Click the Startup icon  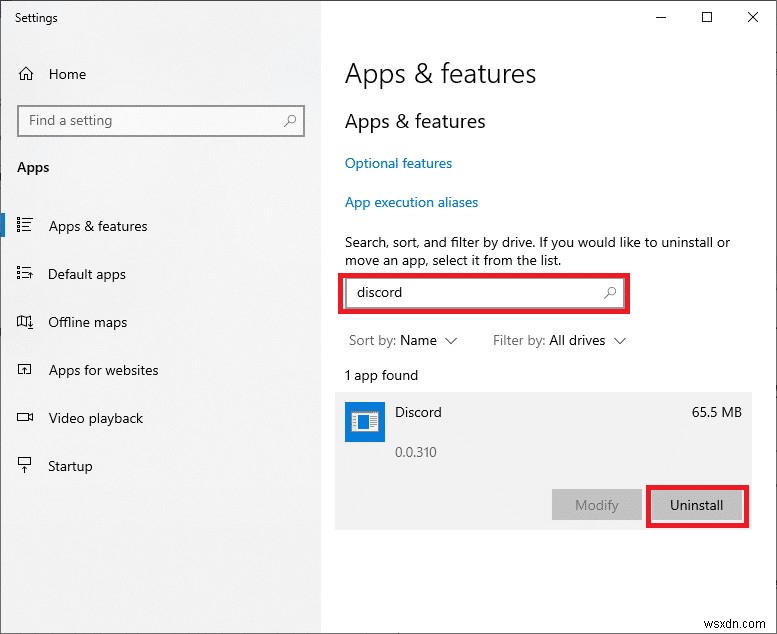pos(26,466)
